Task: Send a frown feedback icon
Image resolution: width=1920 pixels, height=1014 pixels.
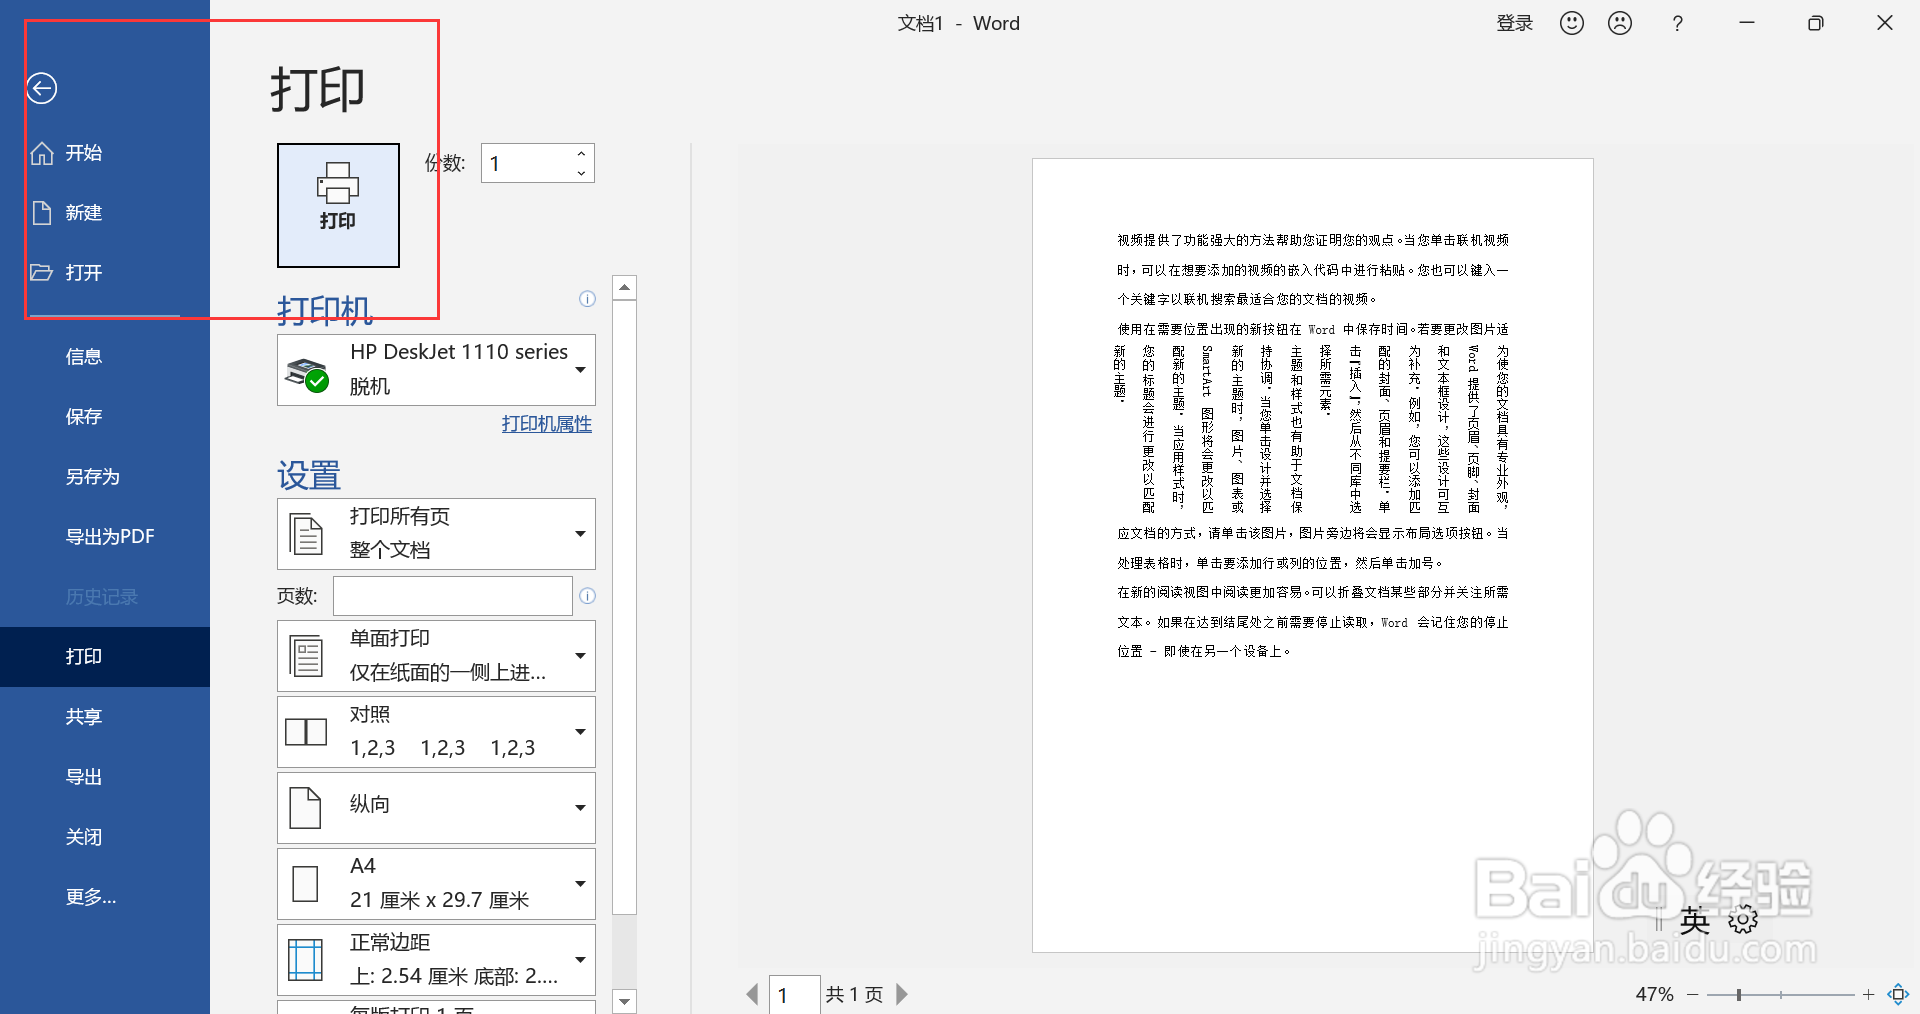Action: pyautogui.click(x=1620, y=23)
